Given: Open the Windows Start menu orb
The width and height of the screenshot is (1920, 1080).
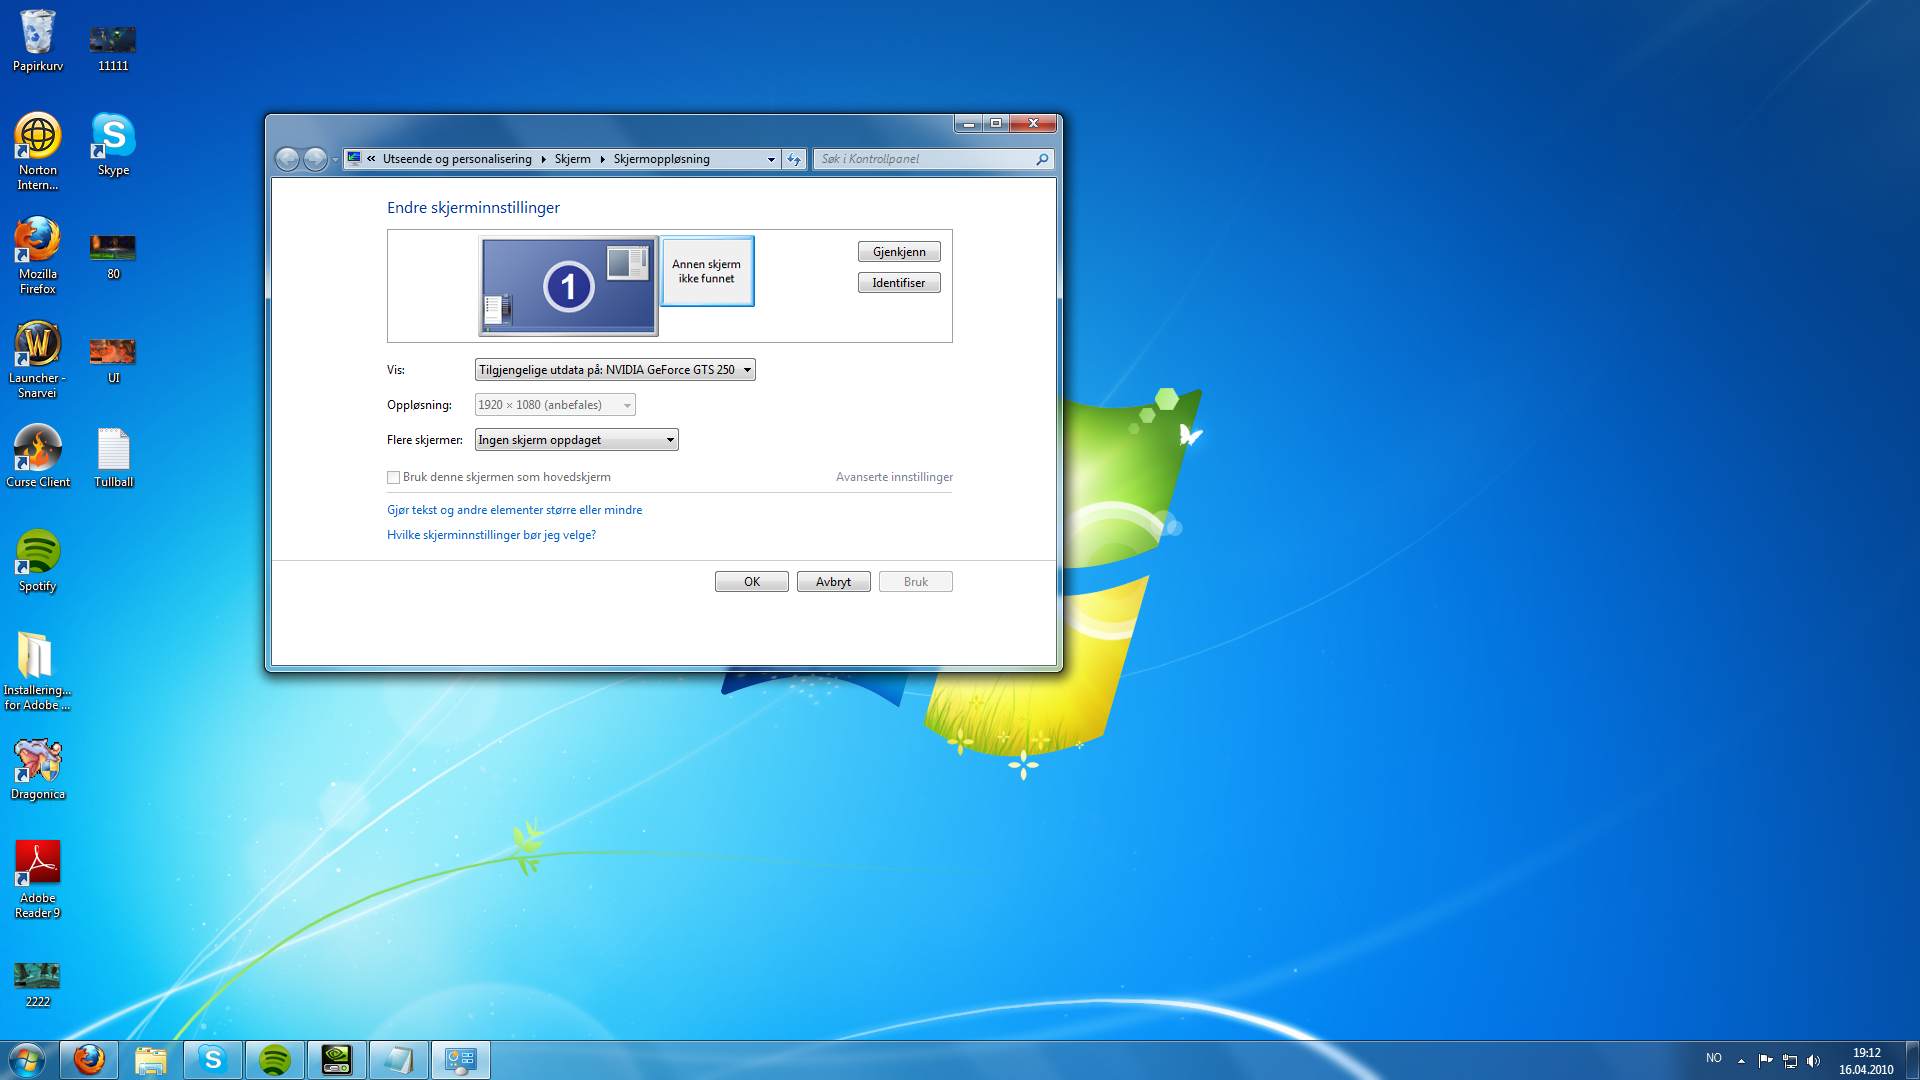Looking at the screenshot, I should (27, 1060).
